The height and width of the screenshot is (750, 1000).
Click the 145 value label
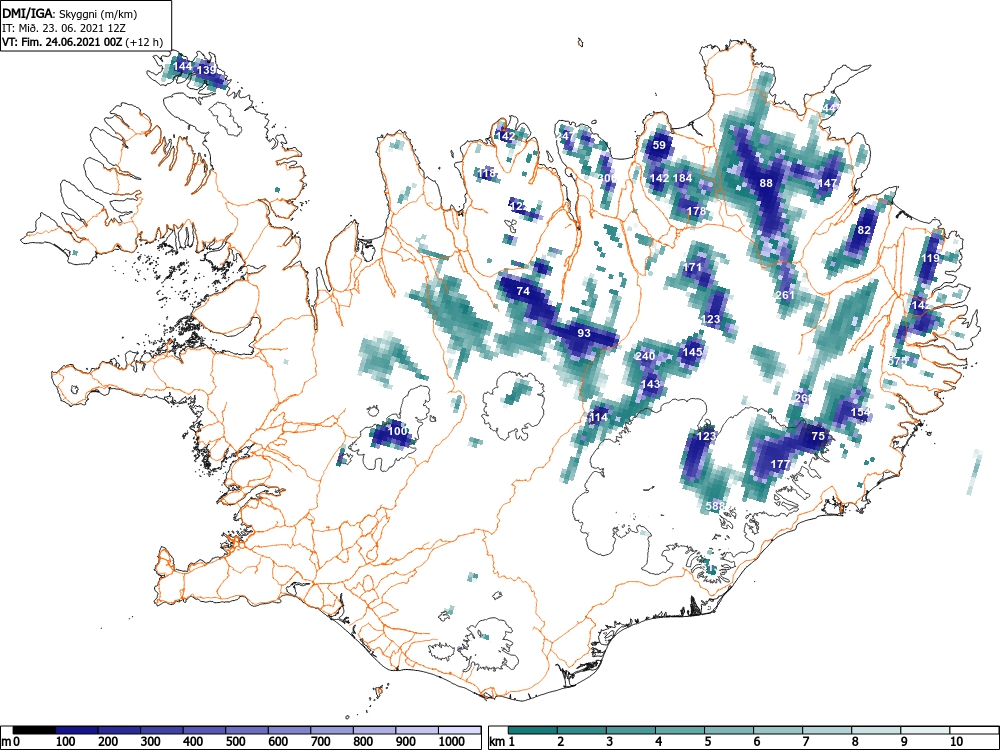point(693,351)
